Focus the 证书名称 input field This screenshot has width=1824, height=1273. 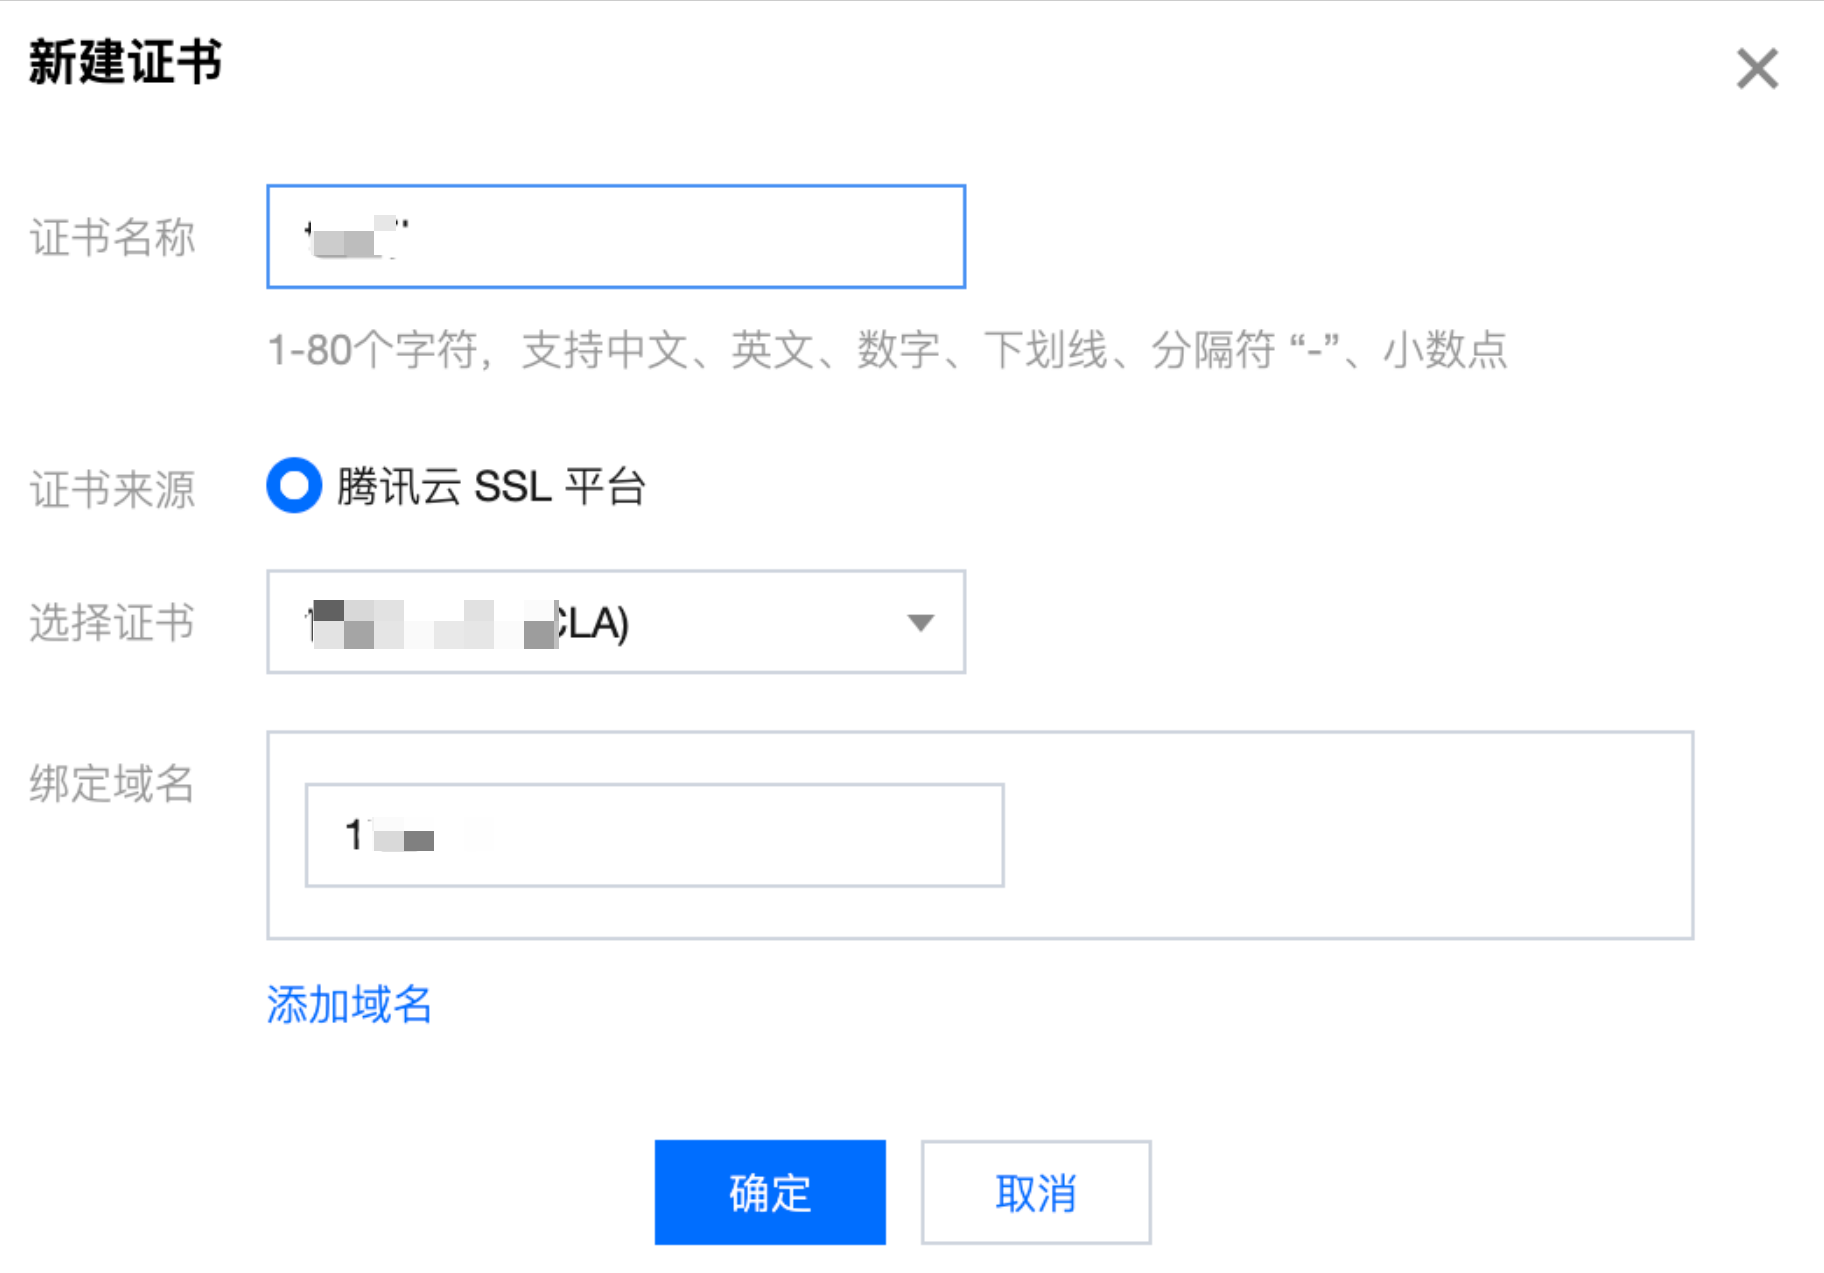(616, 237)
